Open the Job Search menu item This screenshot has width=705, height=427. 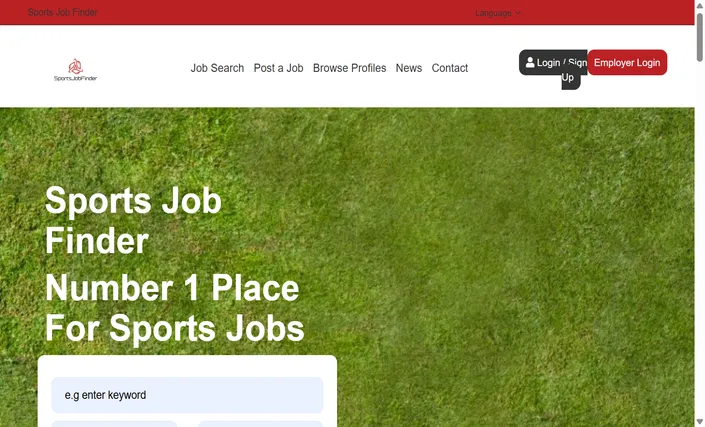(x=217, y=68)
